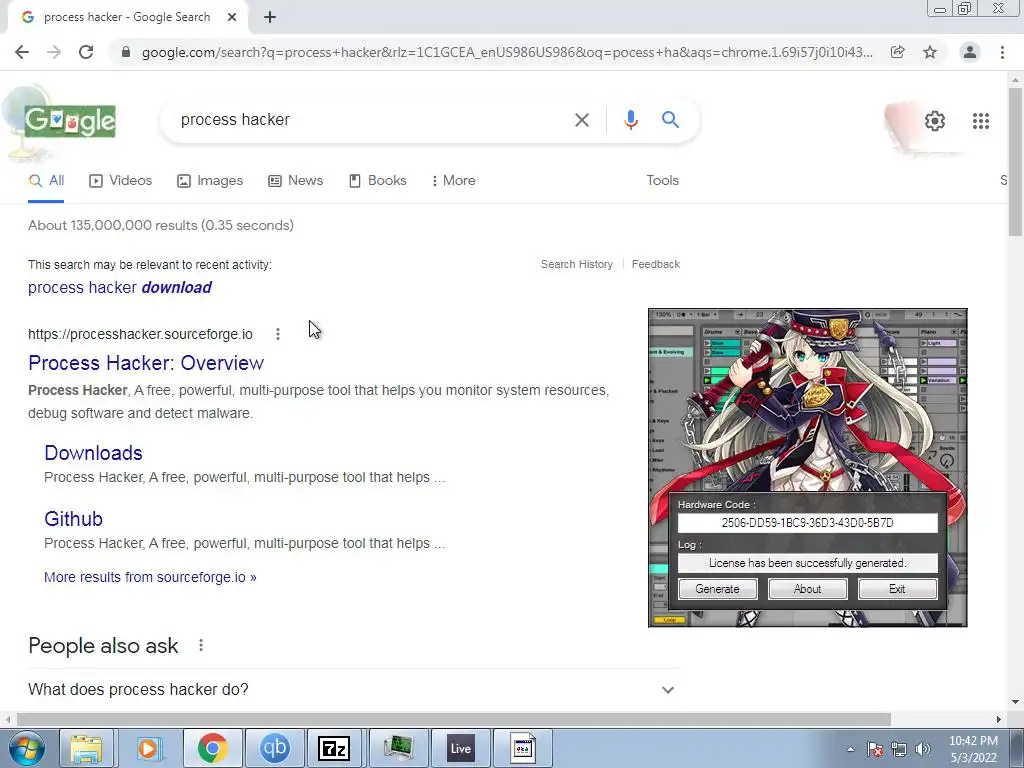Open Process Hacker: Overview result
Viewport: 1024px width, 768px height.
coord(146,363)
